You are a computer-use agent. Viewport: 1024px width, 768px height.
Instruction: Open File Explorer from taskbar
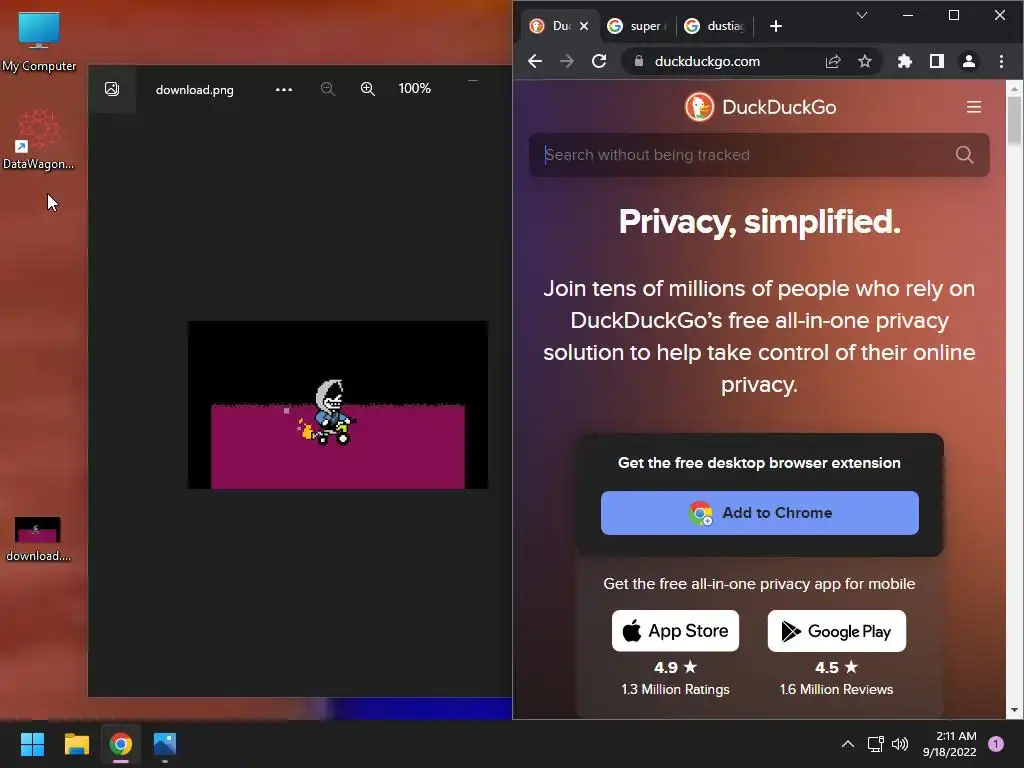pos(76,744)
